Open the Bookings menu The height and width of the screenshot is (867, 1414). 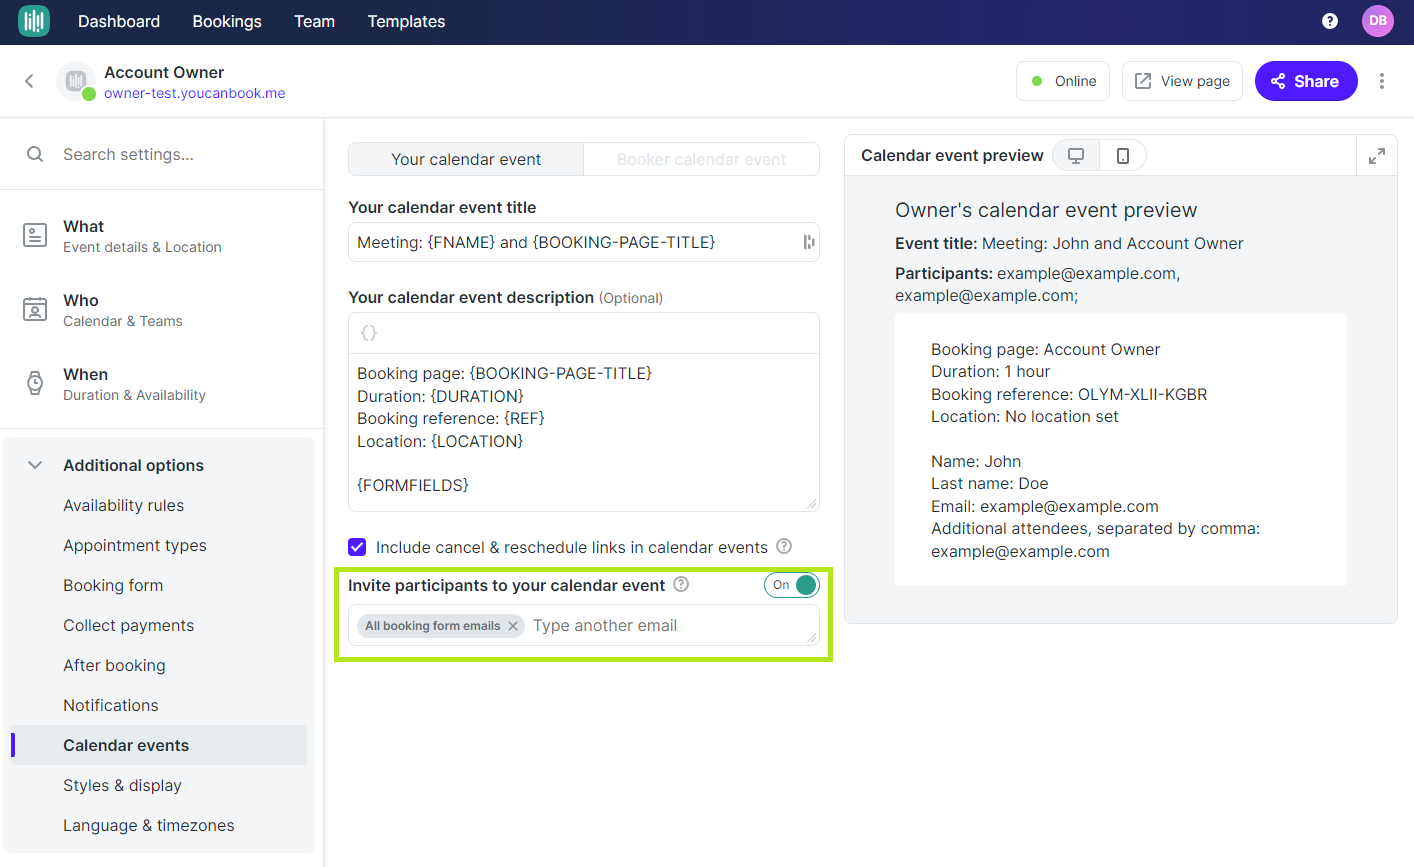click(x=227, y=21)
